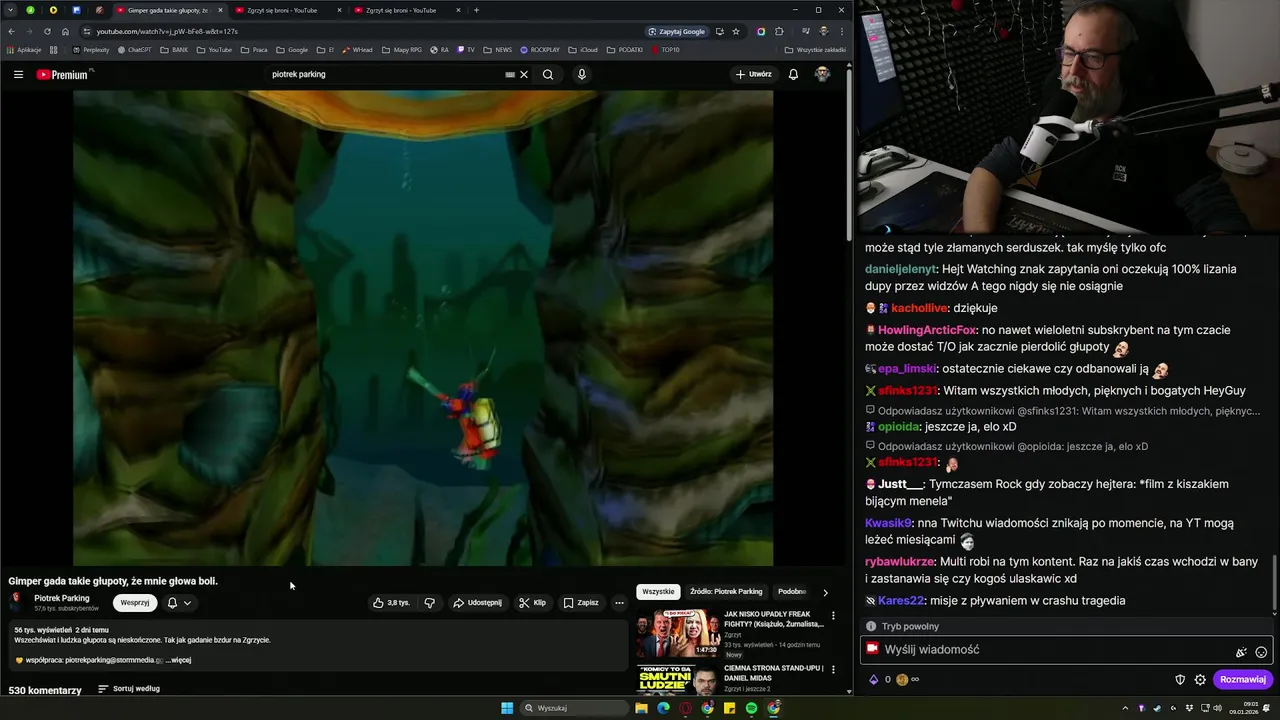
Task: Open browser extensions puzzle icon
Action: point(779,31)
